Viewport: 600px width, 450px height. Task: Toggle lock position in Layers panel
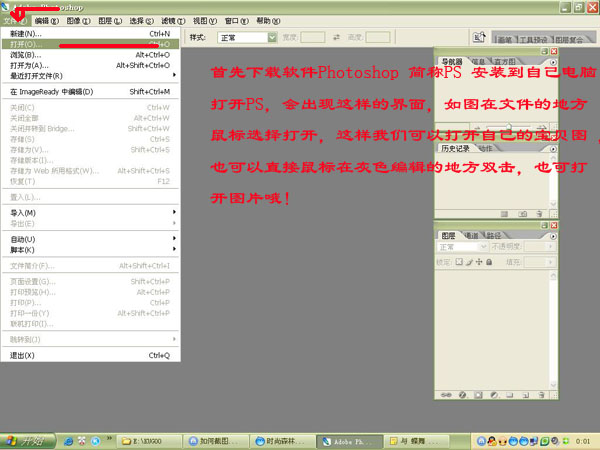pyautogui.click(x=479, y=262)
